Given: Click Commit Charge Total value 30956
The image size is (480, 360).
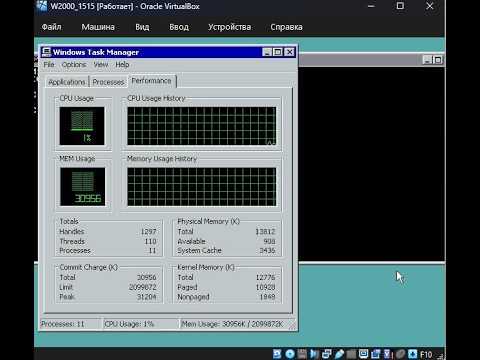Looking at the screenshot, I should [146, 277].
